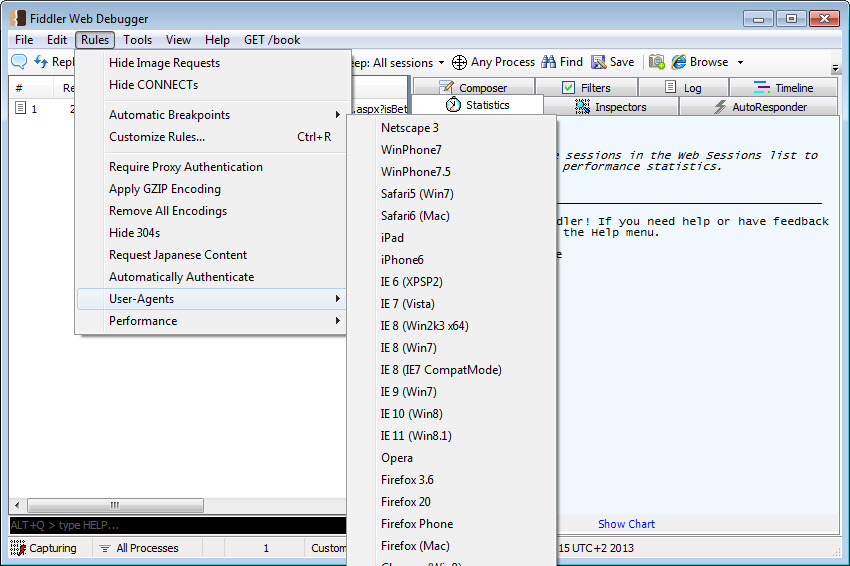
Task: Open the Help menu
Action: (x=217, y=40)
